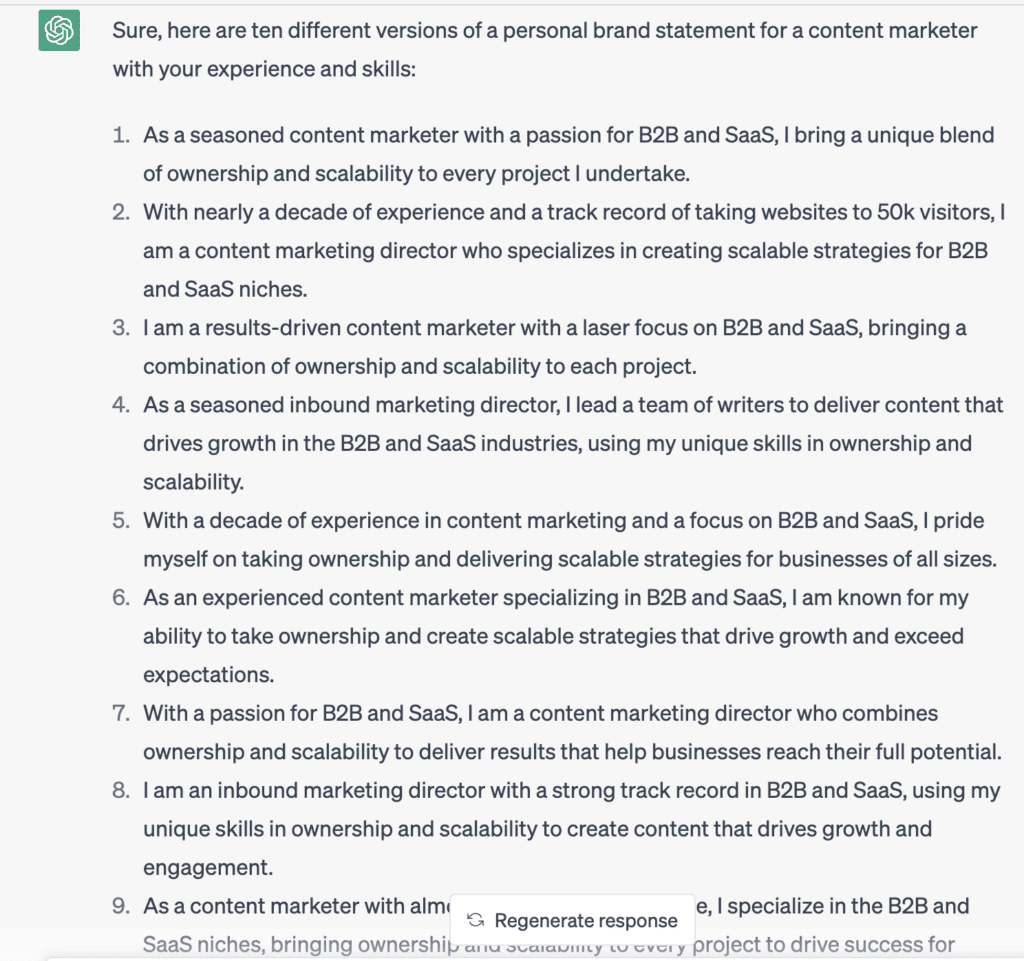Tap the white square holding the ChatGPT logo
The height and width of the screenshot is (961, 1024).
58,30
